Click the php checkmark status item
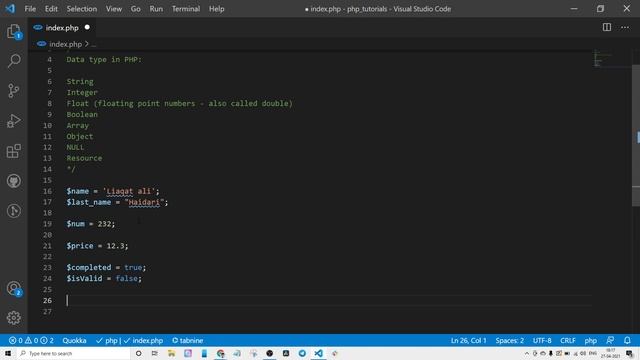 click(x=107, y=340)
